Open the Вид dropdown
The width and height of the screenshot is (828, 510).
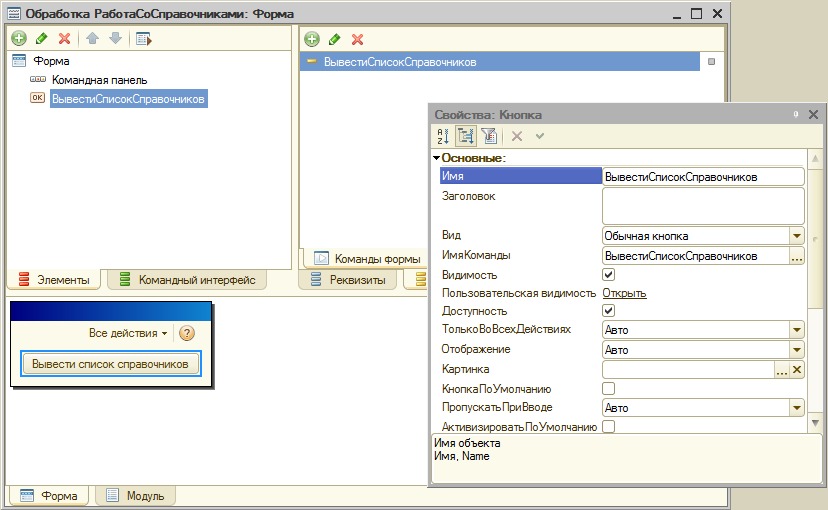797,236
